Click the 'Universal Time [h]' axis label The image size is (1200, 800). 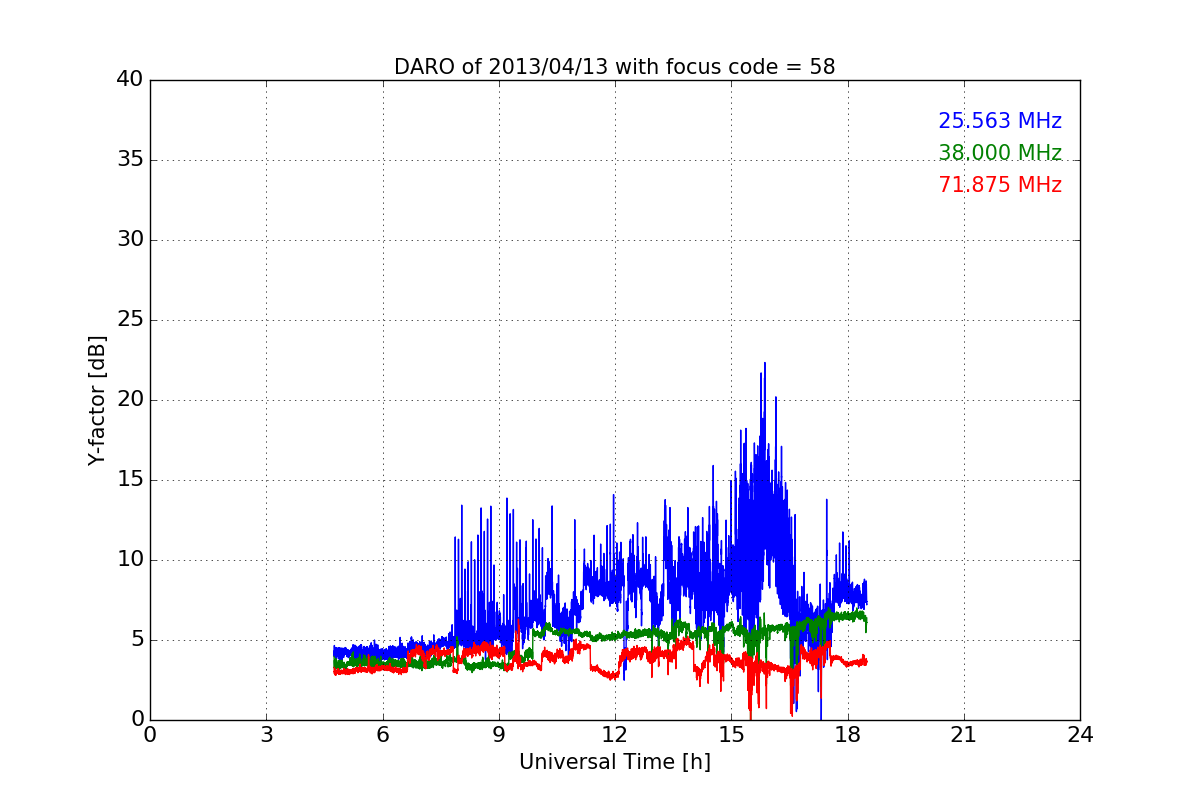(x=615, y=762)
